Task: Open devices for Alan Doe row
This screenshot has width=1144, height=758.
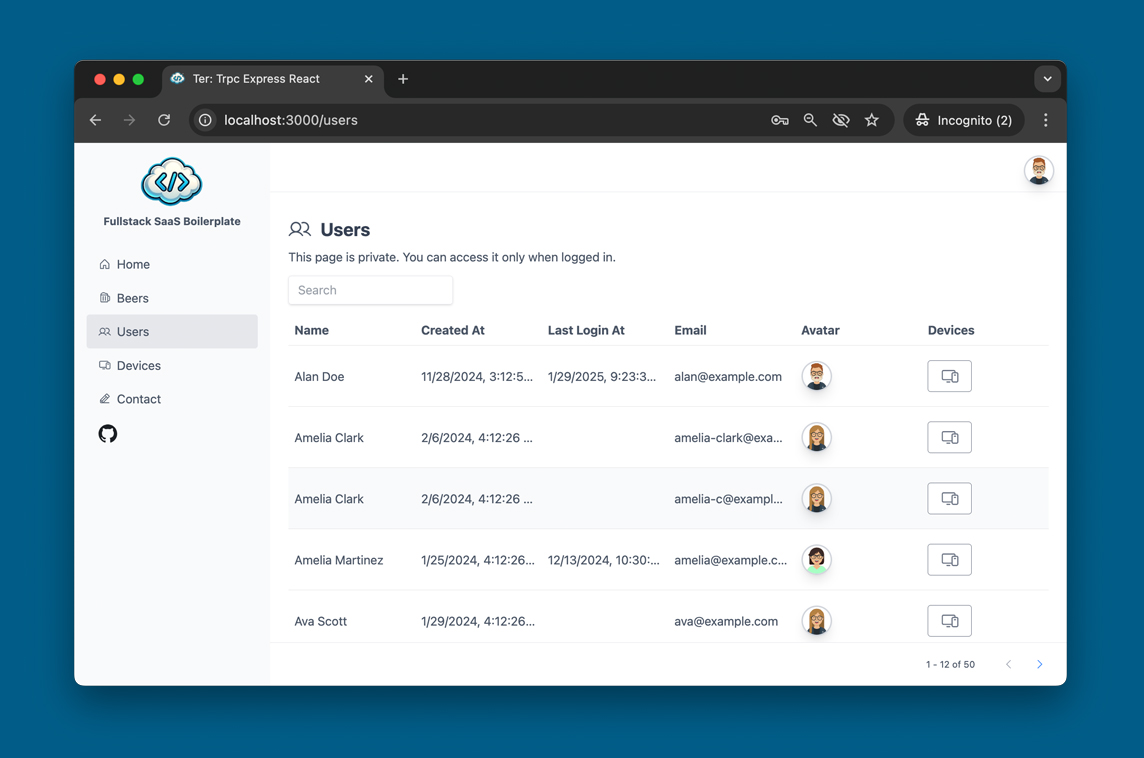Action: point(949,376)
